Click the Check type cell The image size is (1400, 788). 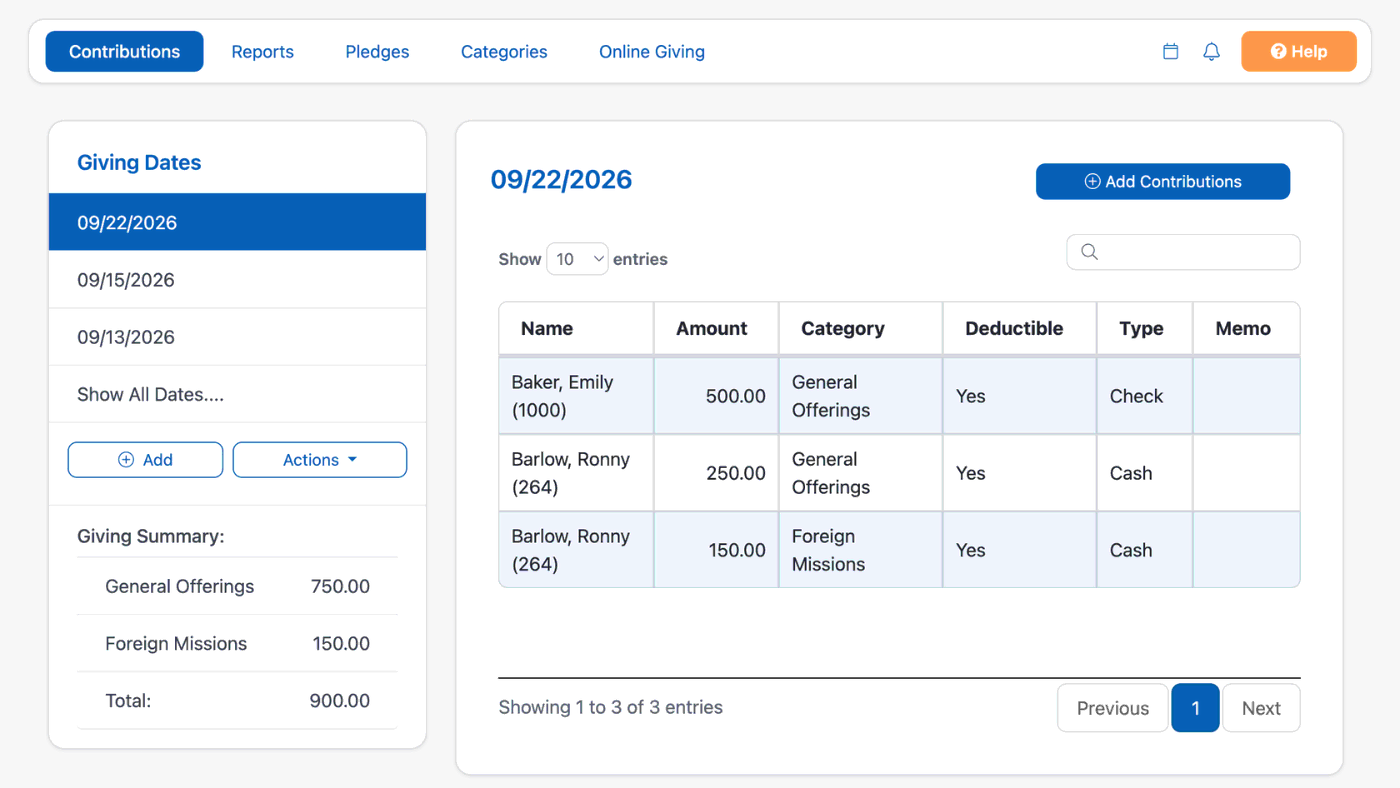point(1145,396)
